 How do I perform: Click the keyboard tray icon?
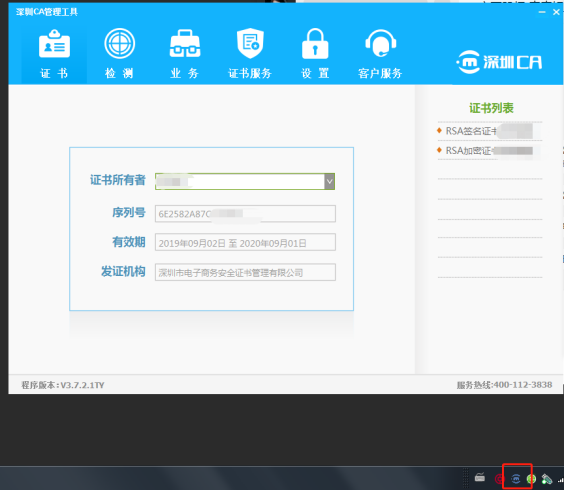[x=480, y=478]
